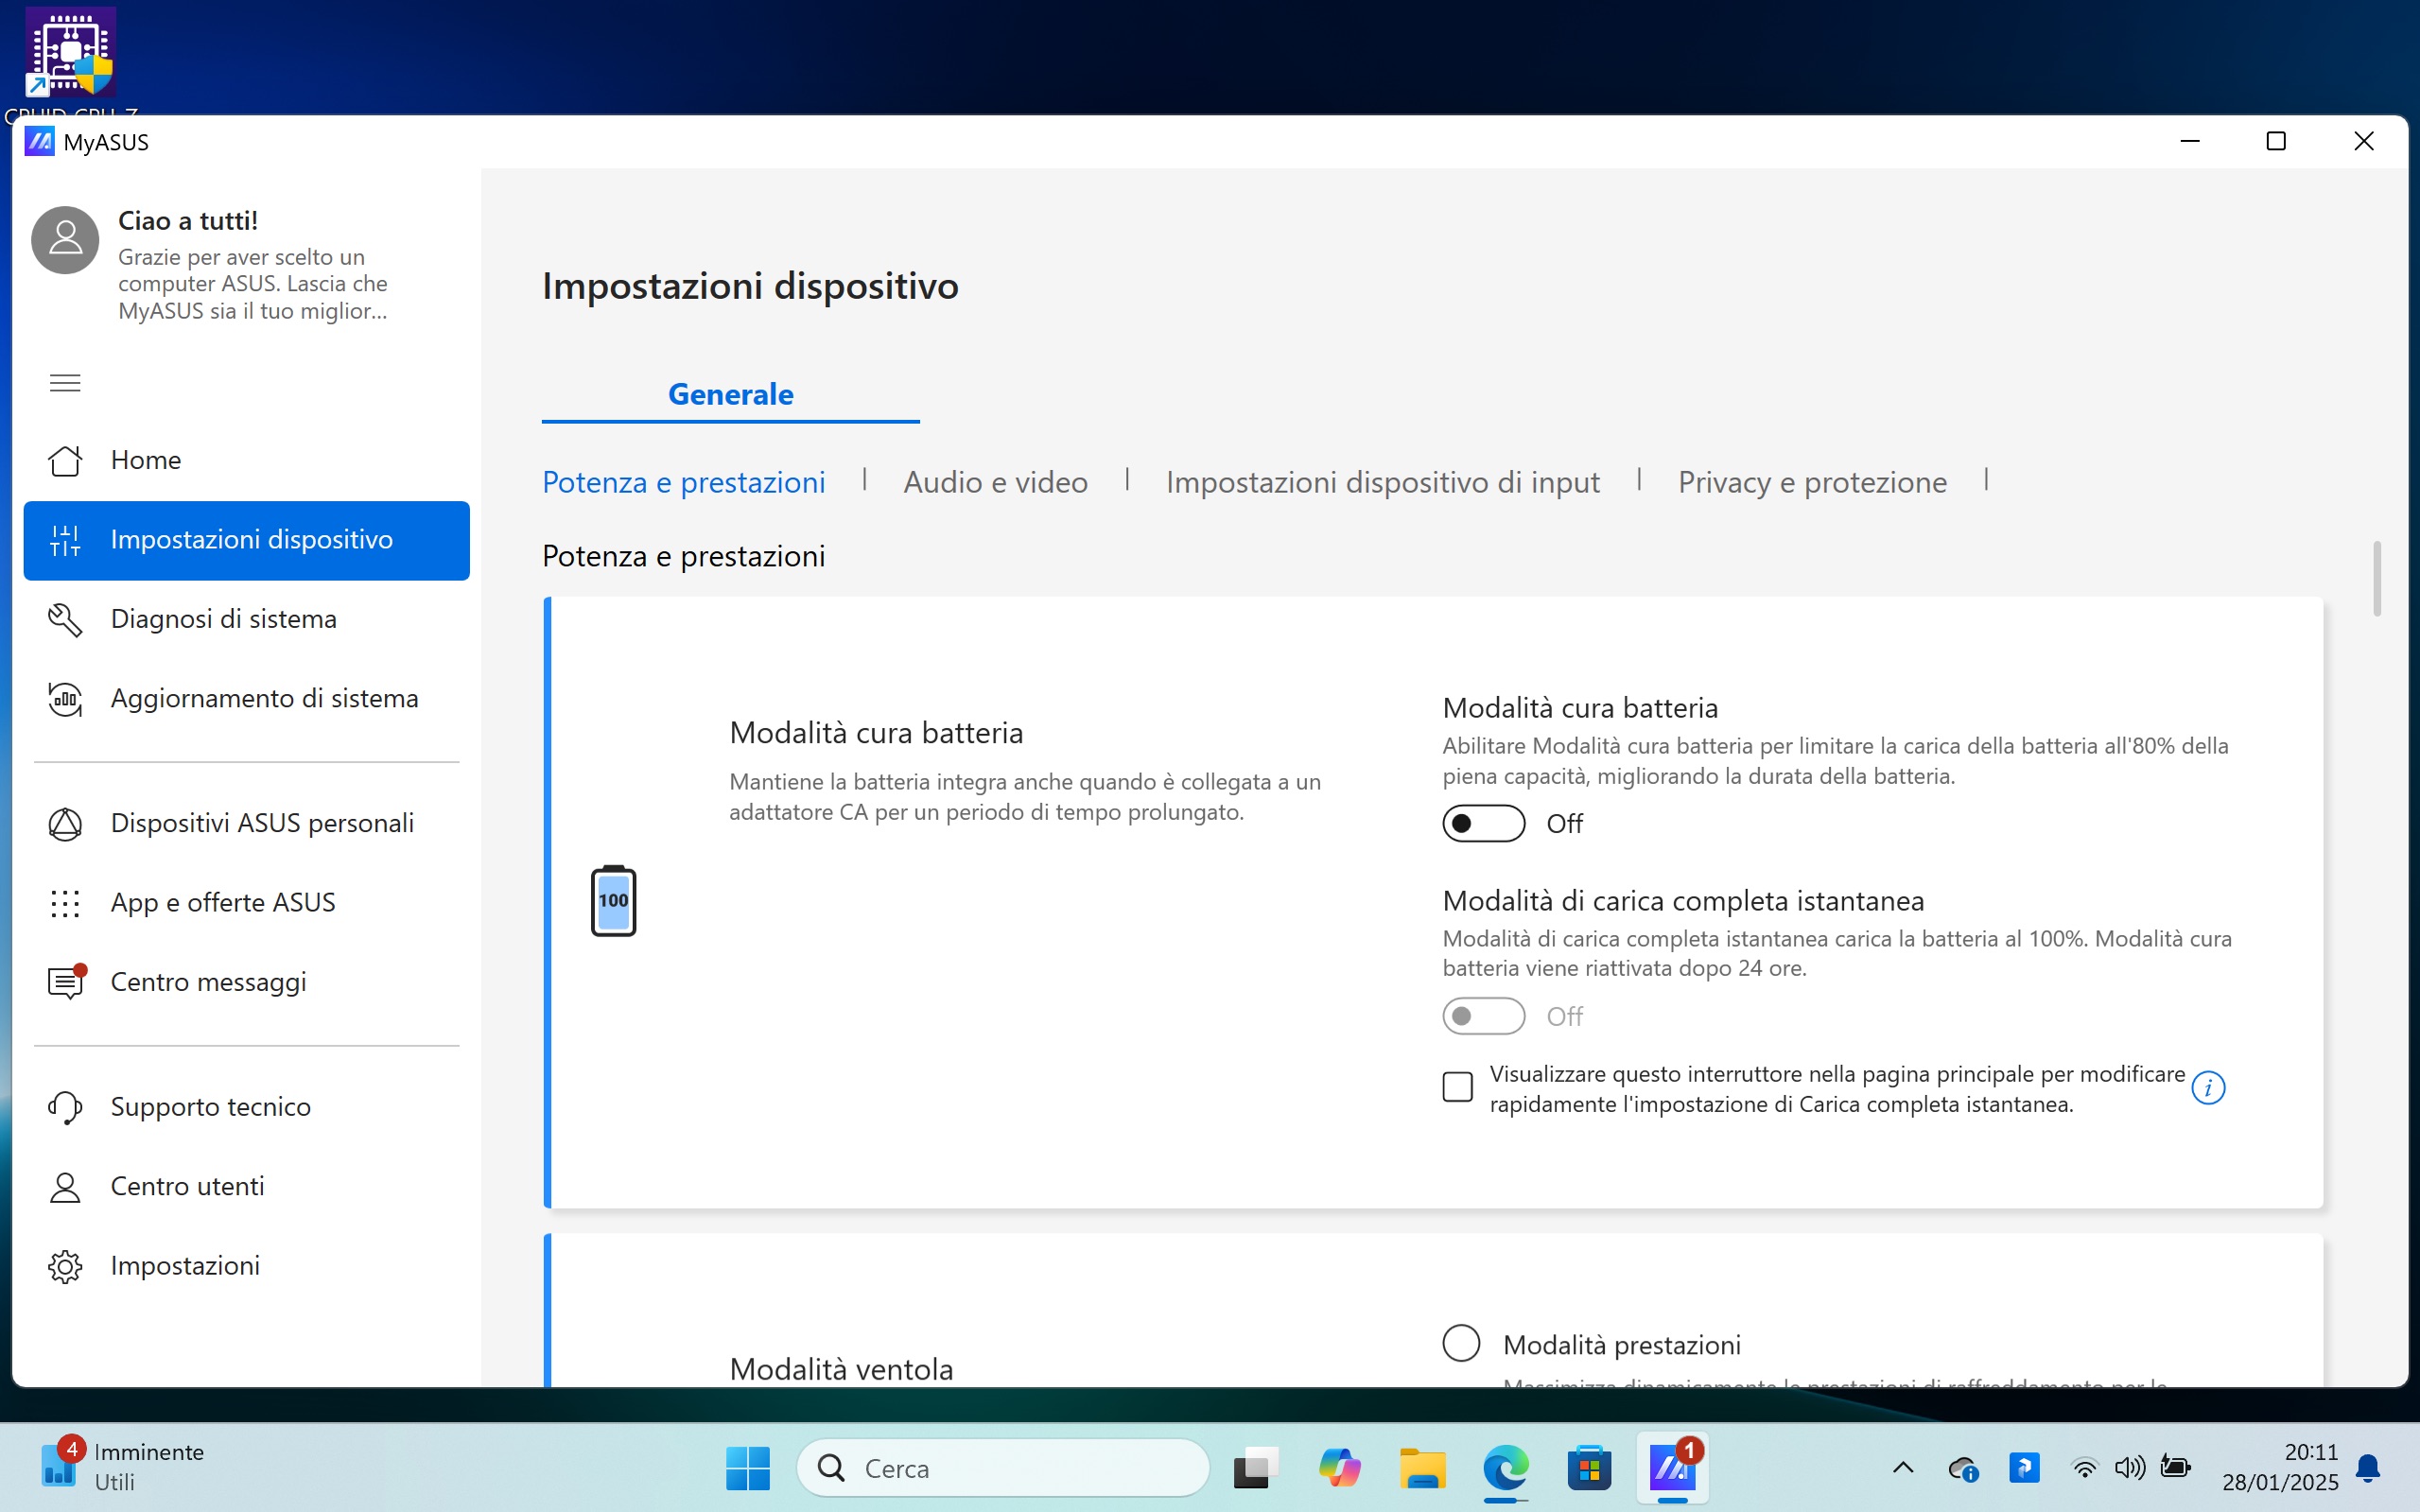Jump to Privacy e protezione section
This screenshot has width=2420, height=1512.
click(1811, 483)
